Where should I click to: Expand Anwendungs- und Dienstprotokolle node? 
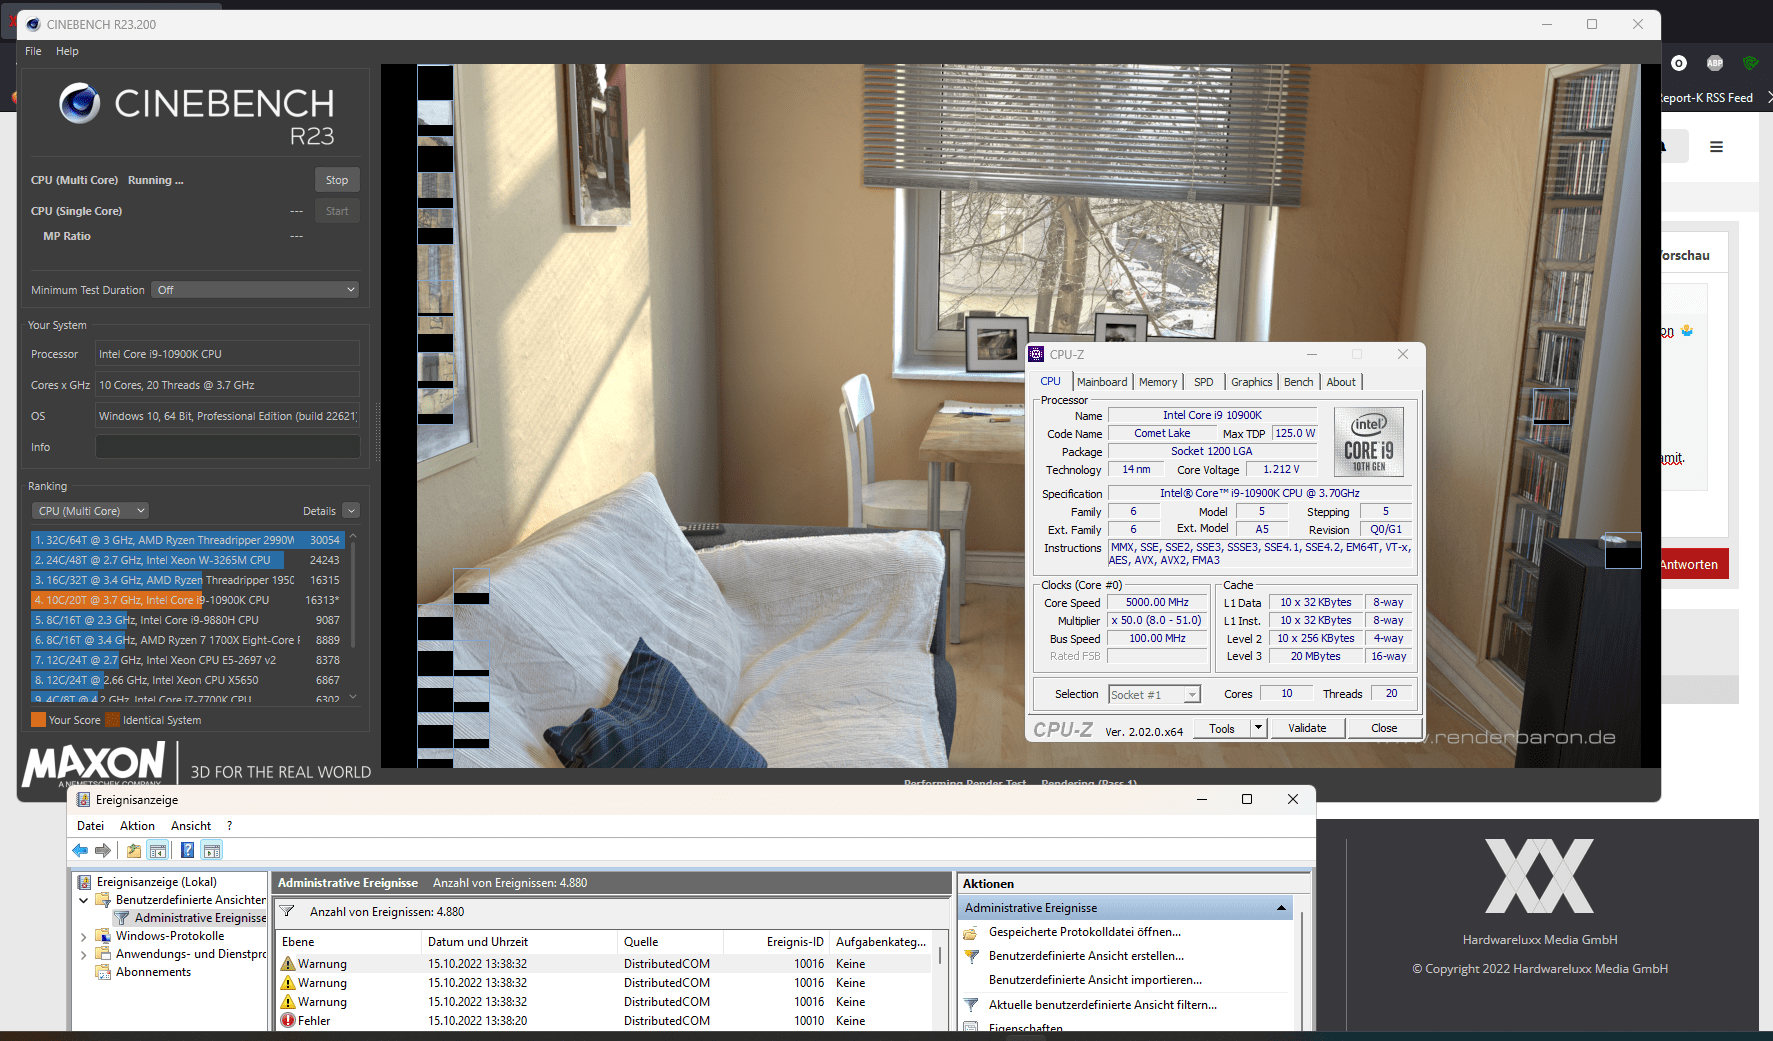tap(84, 955)
